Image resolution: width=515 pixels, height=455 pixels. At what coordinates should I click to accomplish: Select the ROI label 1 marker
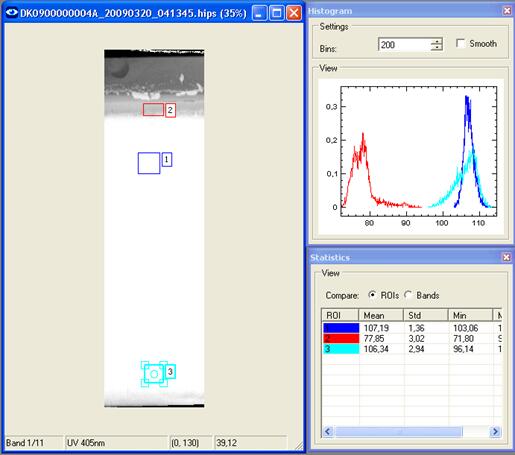[167, 160]
